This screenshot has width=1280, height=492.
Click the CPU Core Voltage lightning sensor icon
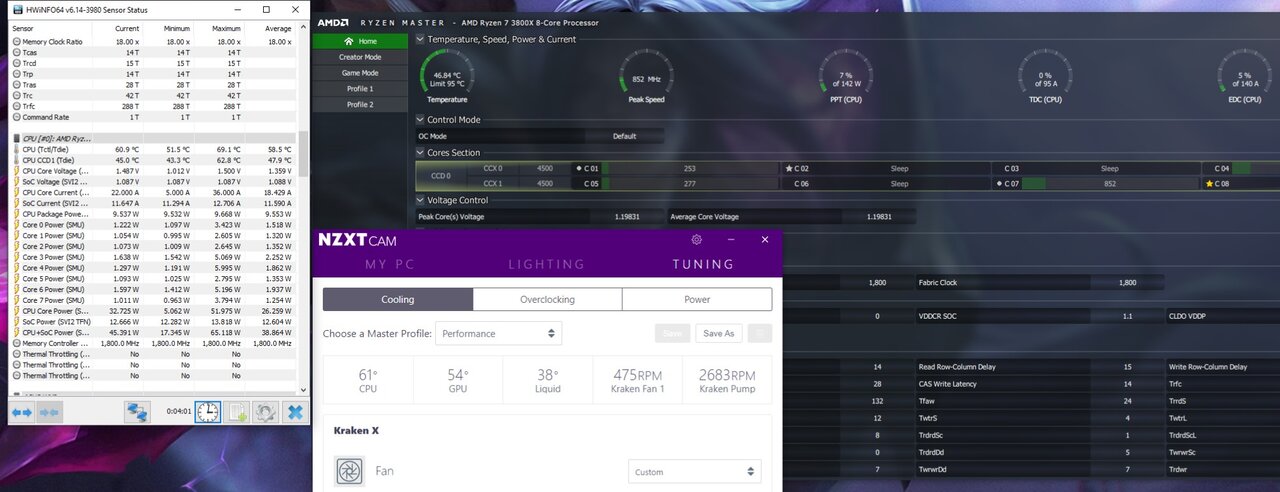click(16, 171)
